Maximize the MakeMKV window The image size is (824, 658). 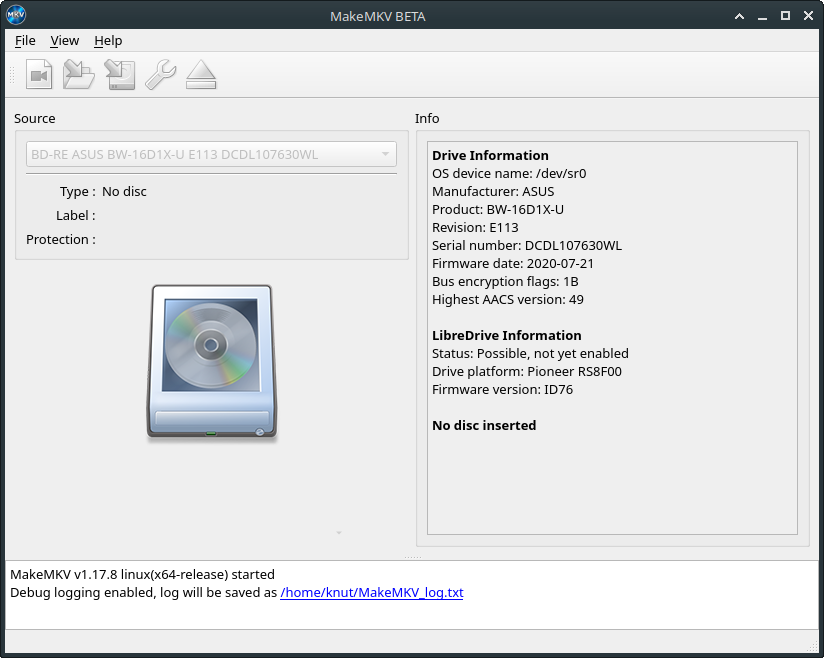pos(785,15)
